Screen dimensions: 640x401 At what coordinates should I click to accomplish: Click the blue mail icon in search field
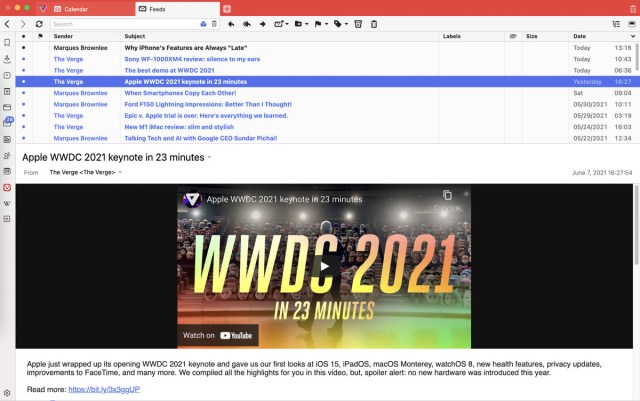click(x=203, y=24)
